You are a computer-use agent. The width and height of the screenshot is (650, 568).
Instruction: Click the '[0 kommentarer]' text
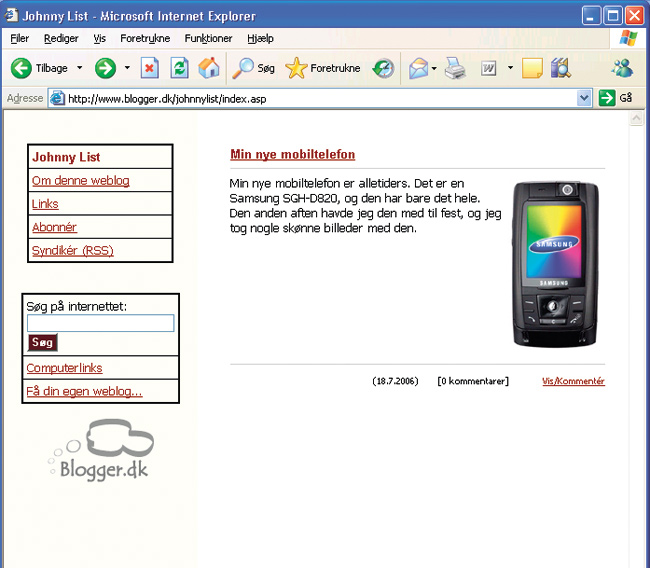[x=473, y=381]
